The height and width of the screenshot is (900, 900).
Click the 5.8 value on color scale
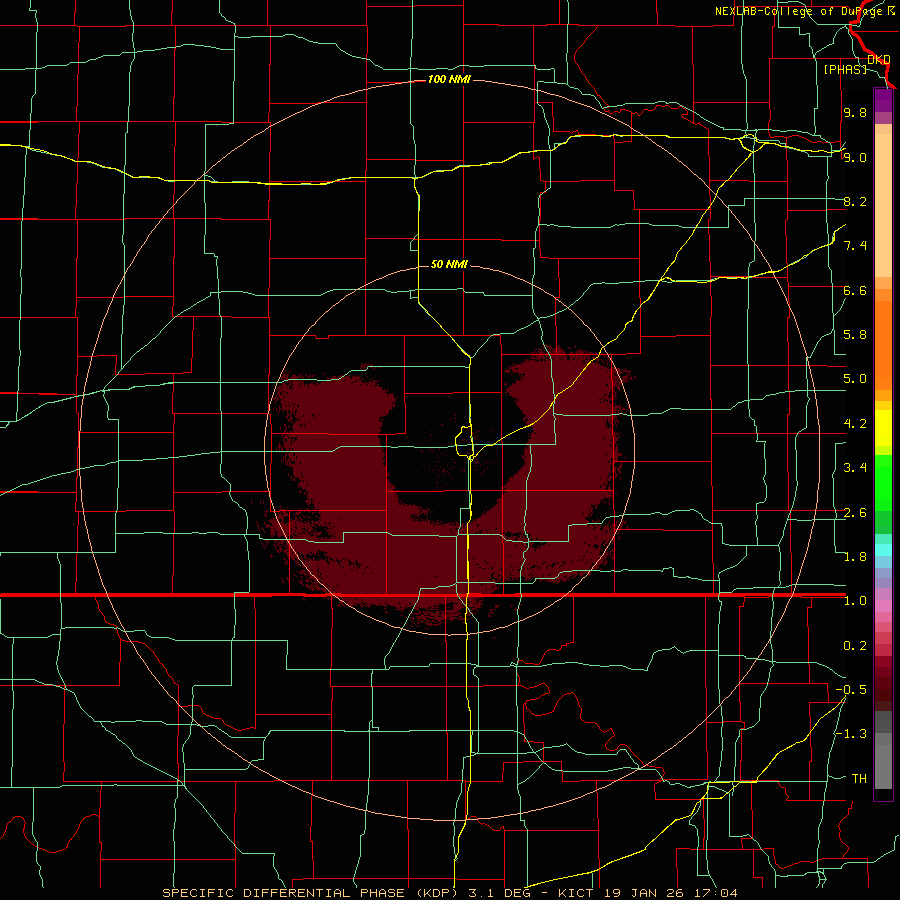pos(855,335)
